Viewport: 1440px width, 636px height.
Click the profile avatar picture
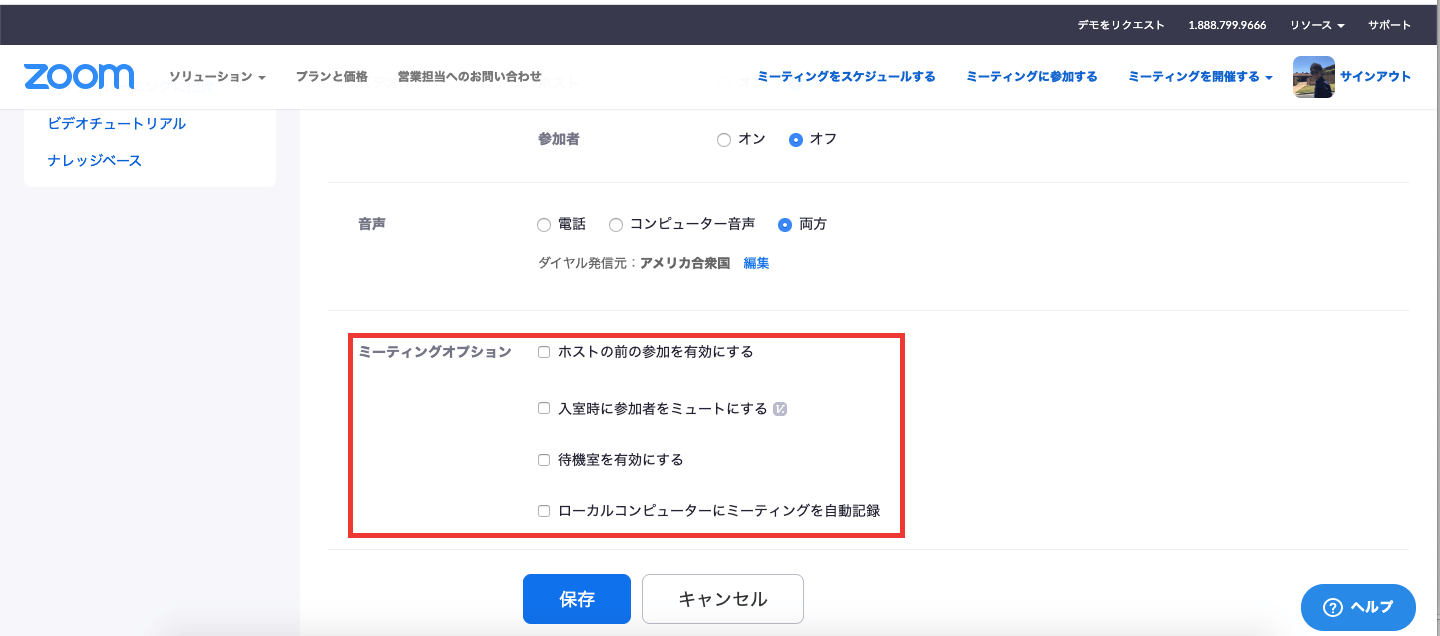tap(1313, 77)
